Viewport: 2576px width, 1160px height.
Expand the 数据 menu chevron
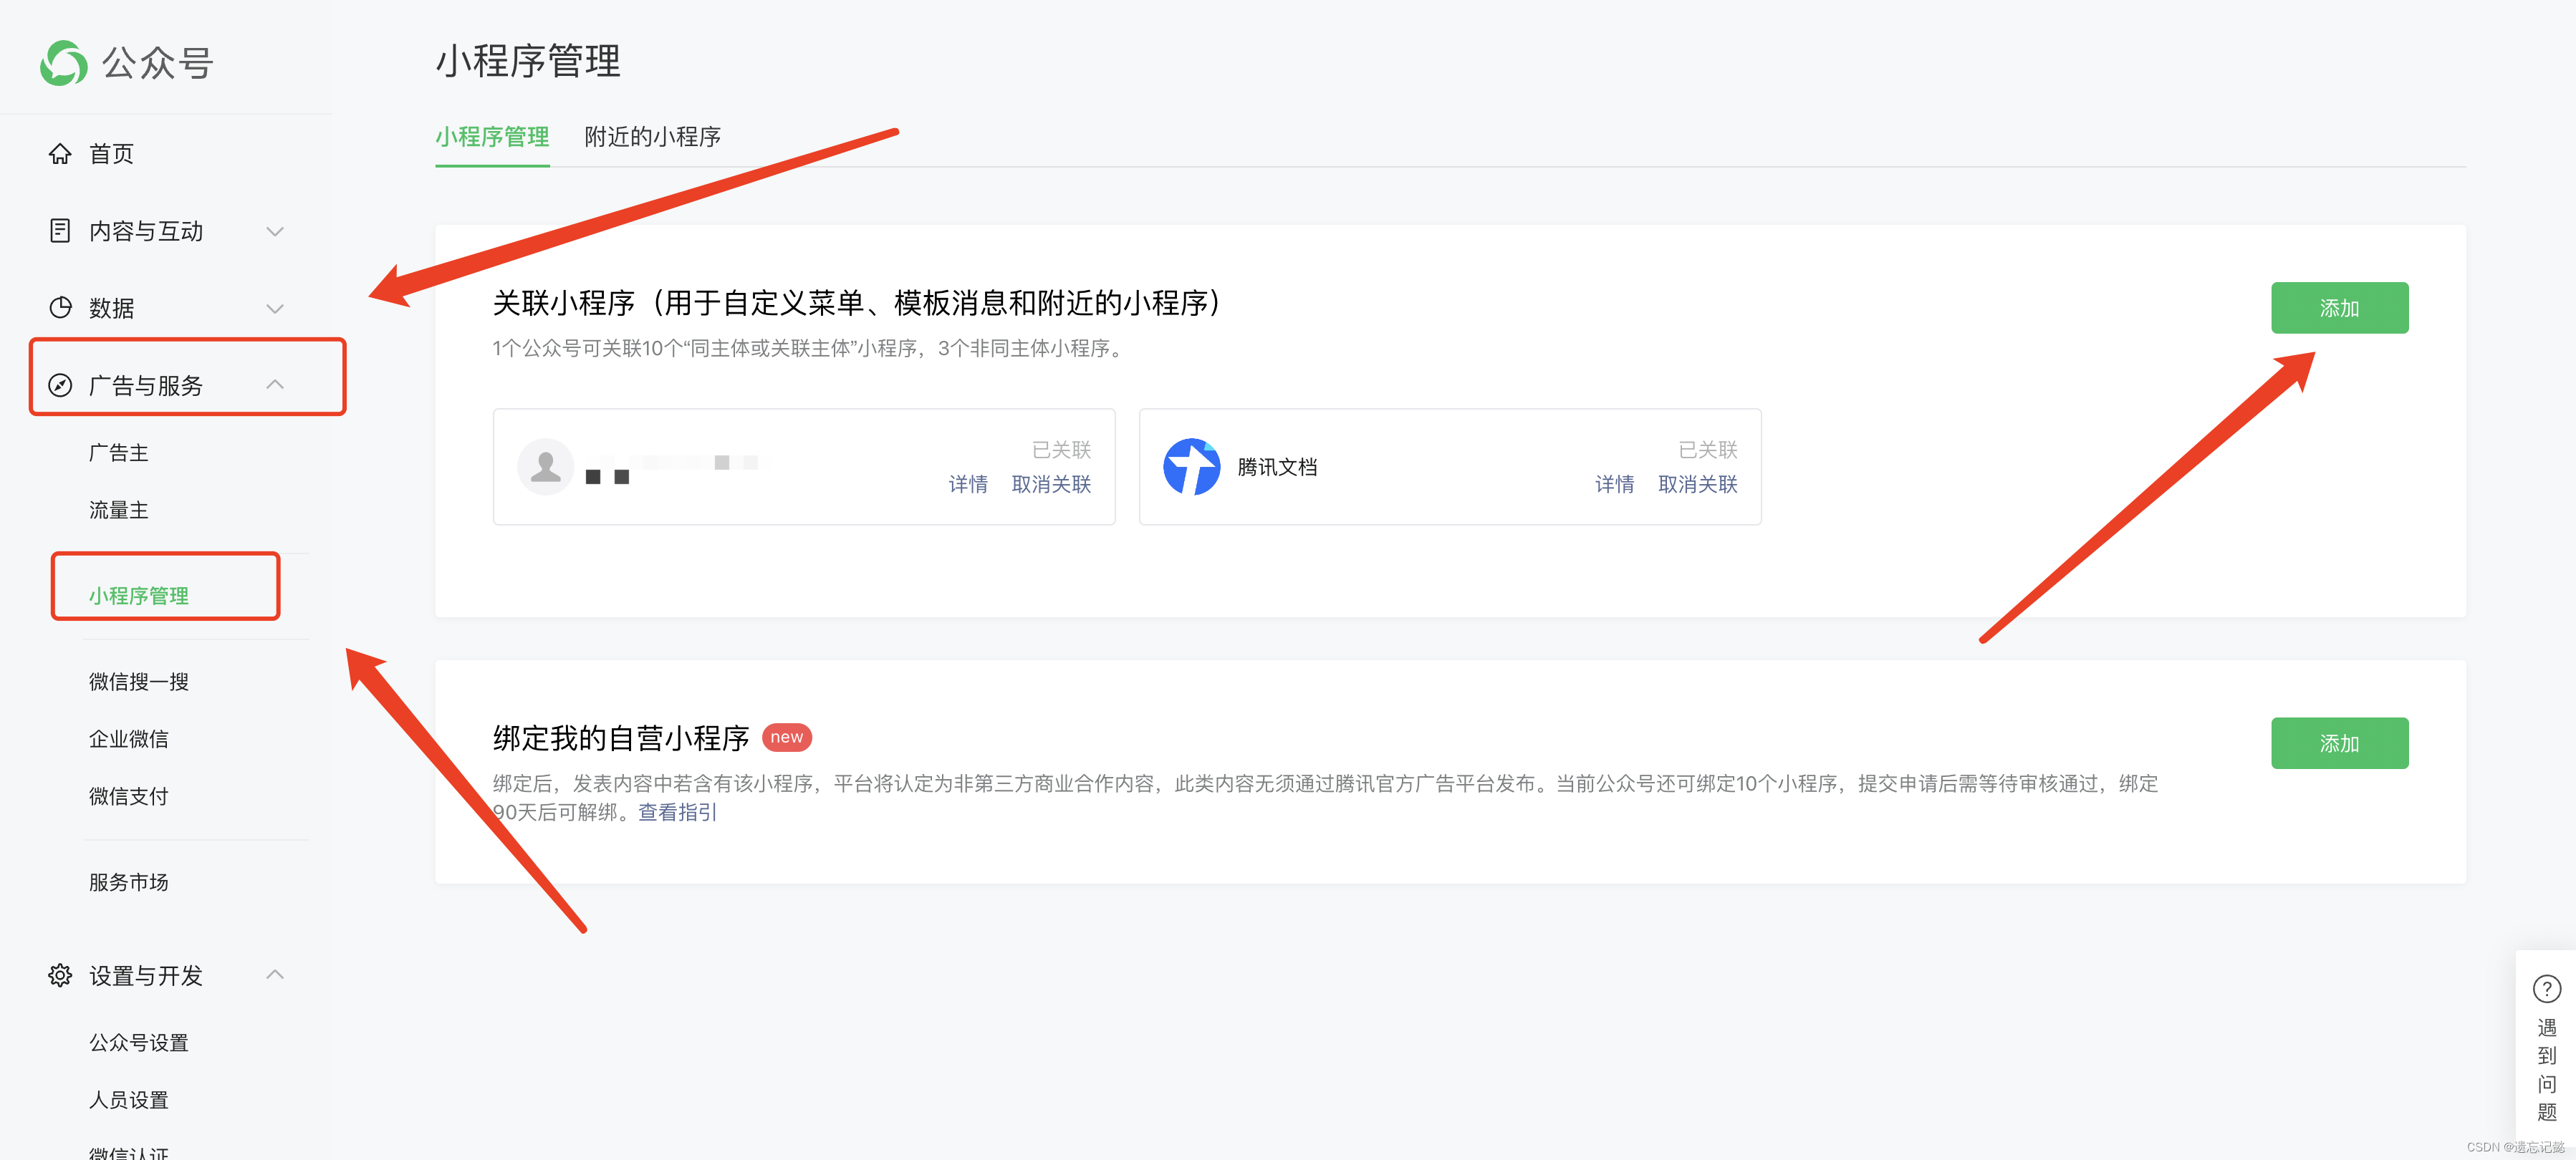pos(275,308)
